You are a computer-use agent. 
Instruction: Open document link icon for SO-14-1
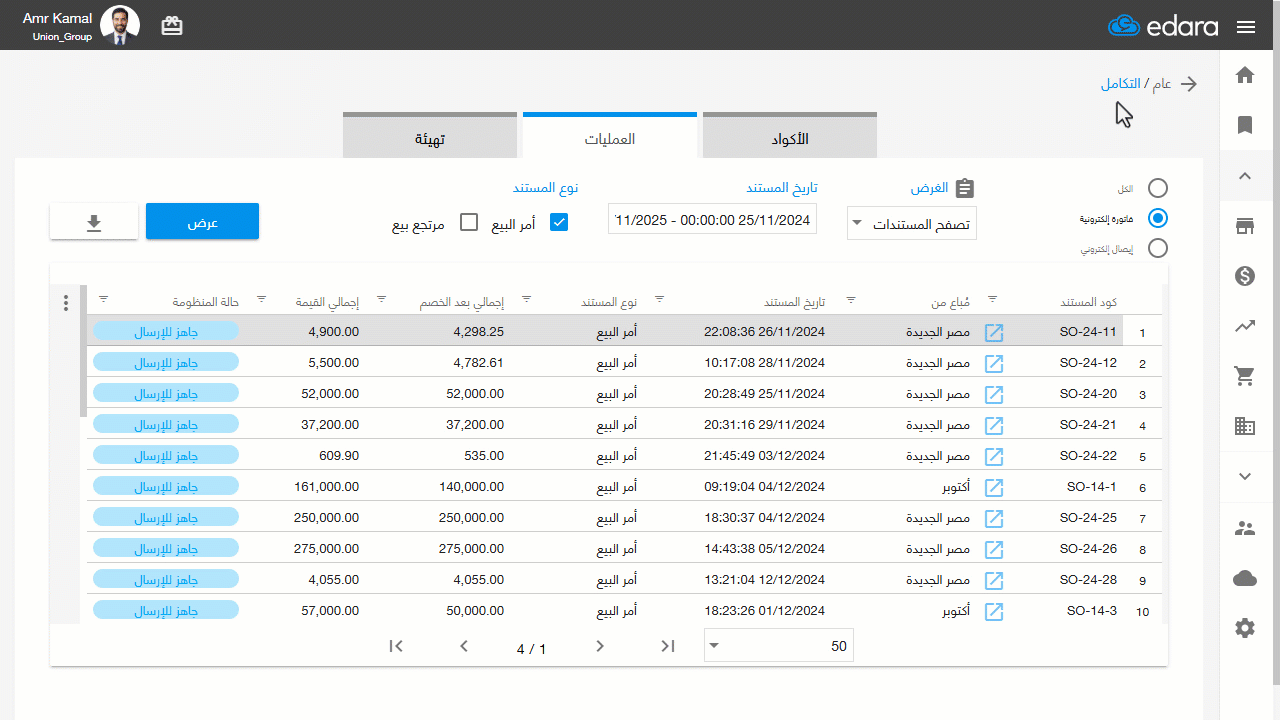tap(994, 488)
